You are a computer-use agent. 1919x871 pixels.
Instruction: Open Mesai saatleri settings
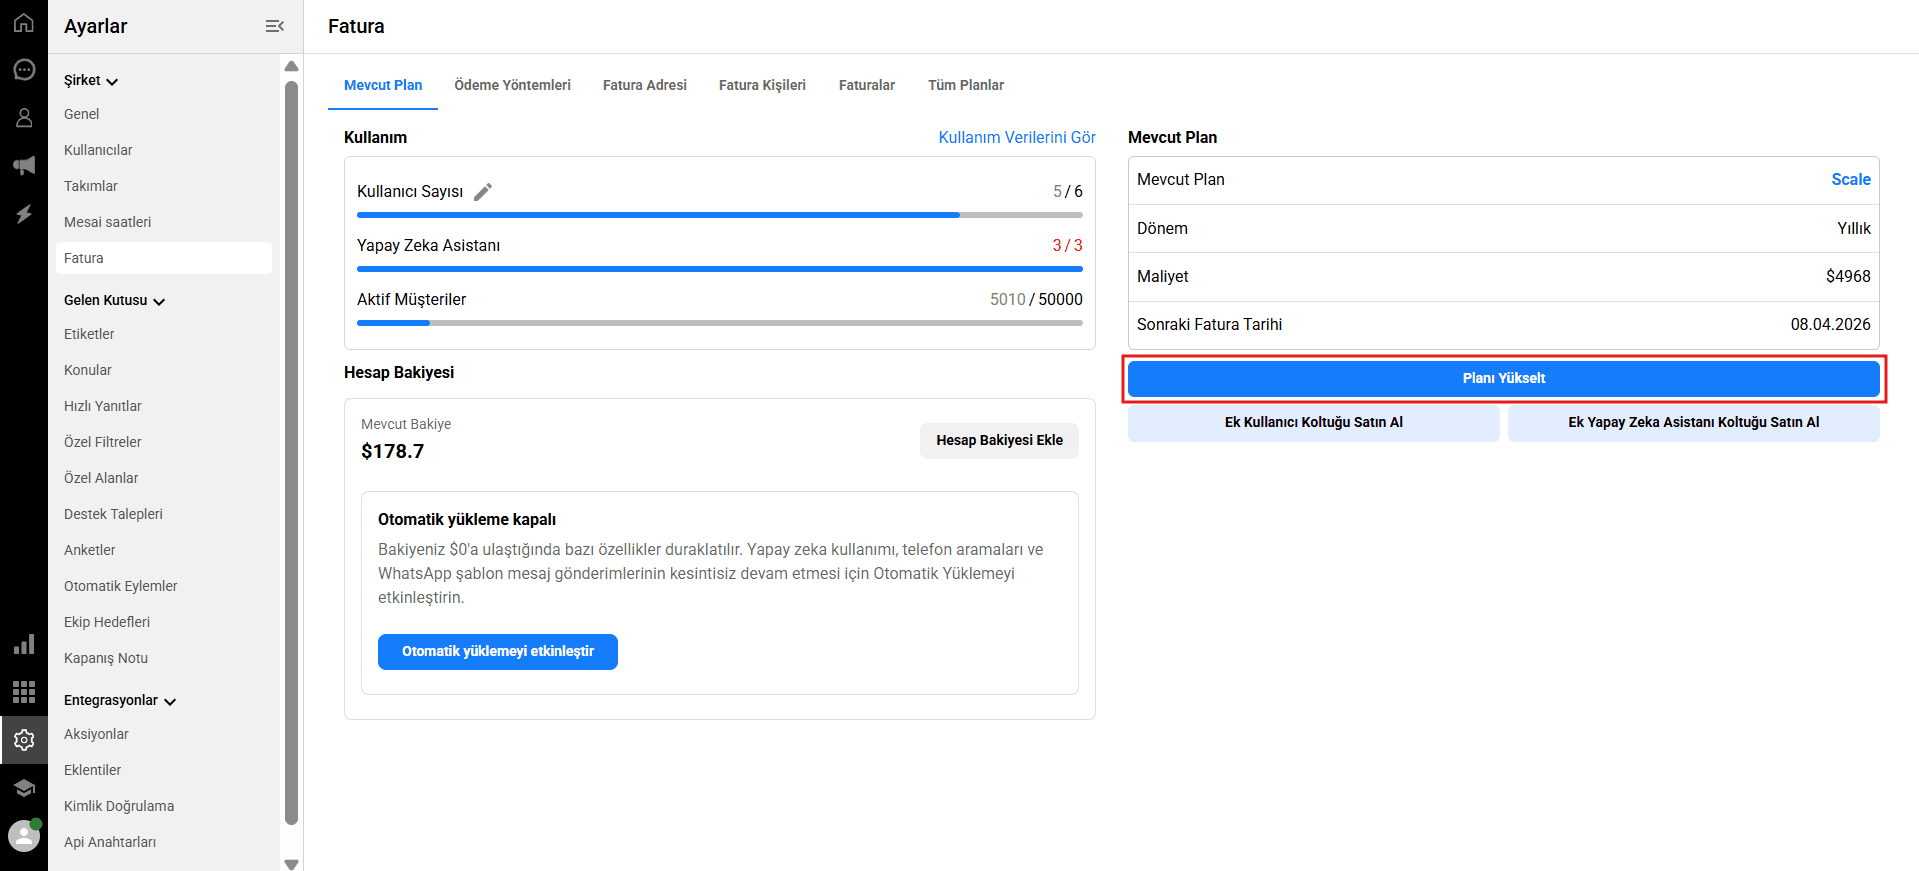(x=164, y=222)
